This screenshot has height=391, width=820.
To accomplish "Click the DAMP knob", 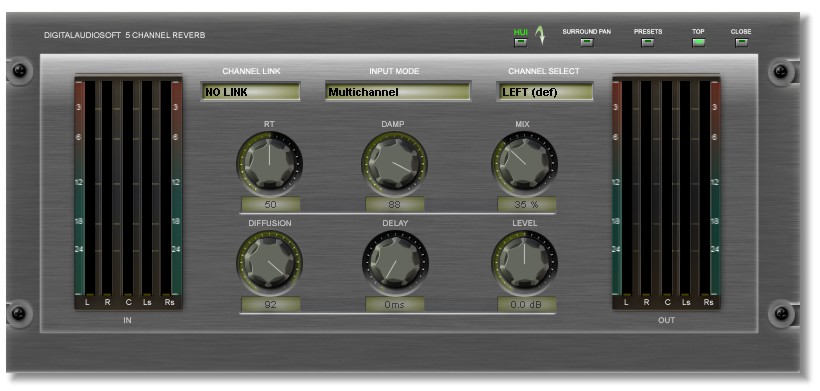I will (x=394, y=164).
